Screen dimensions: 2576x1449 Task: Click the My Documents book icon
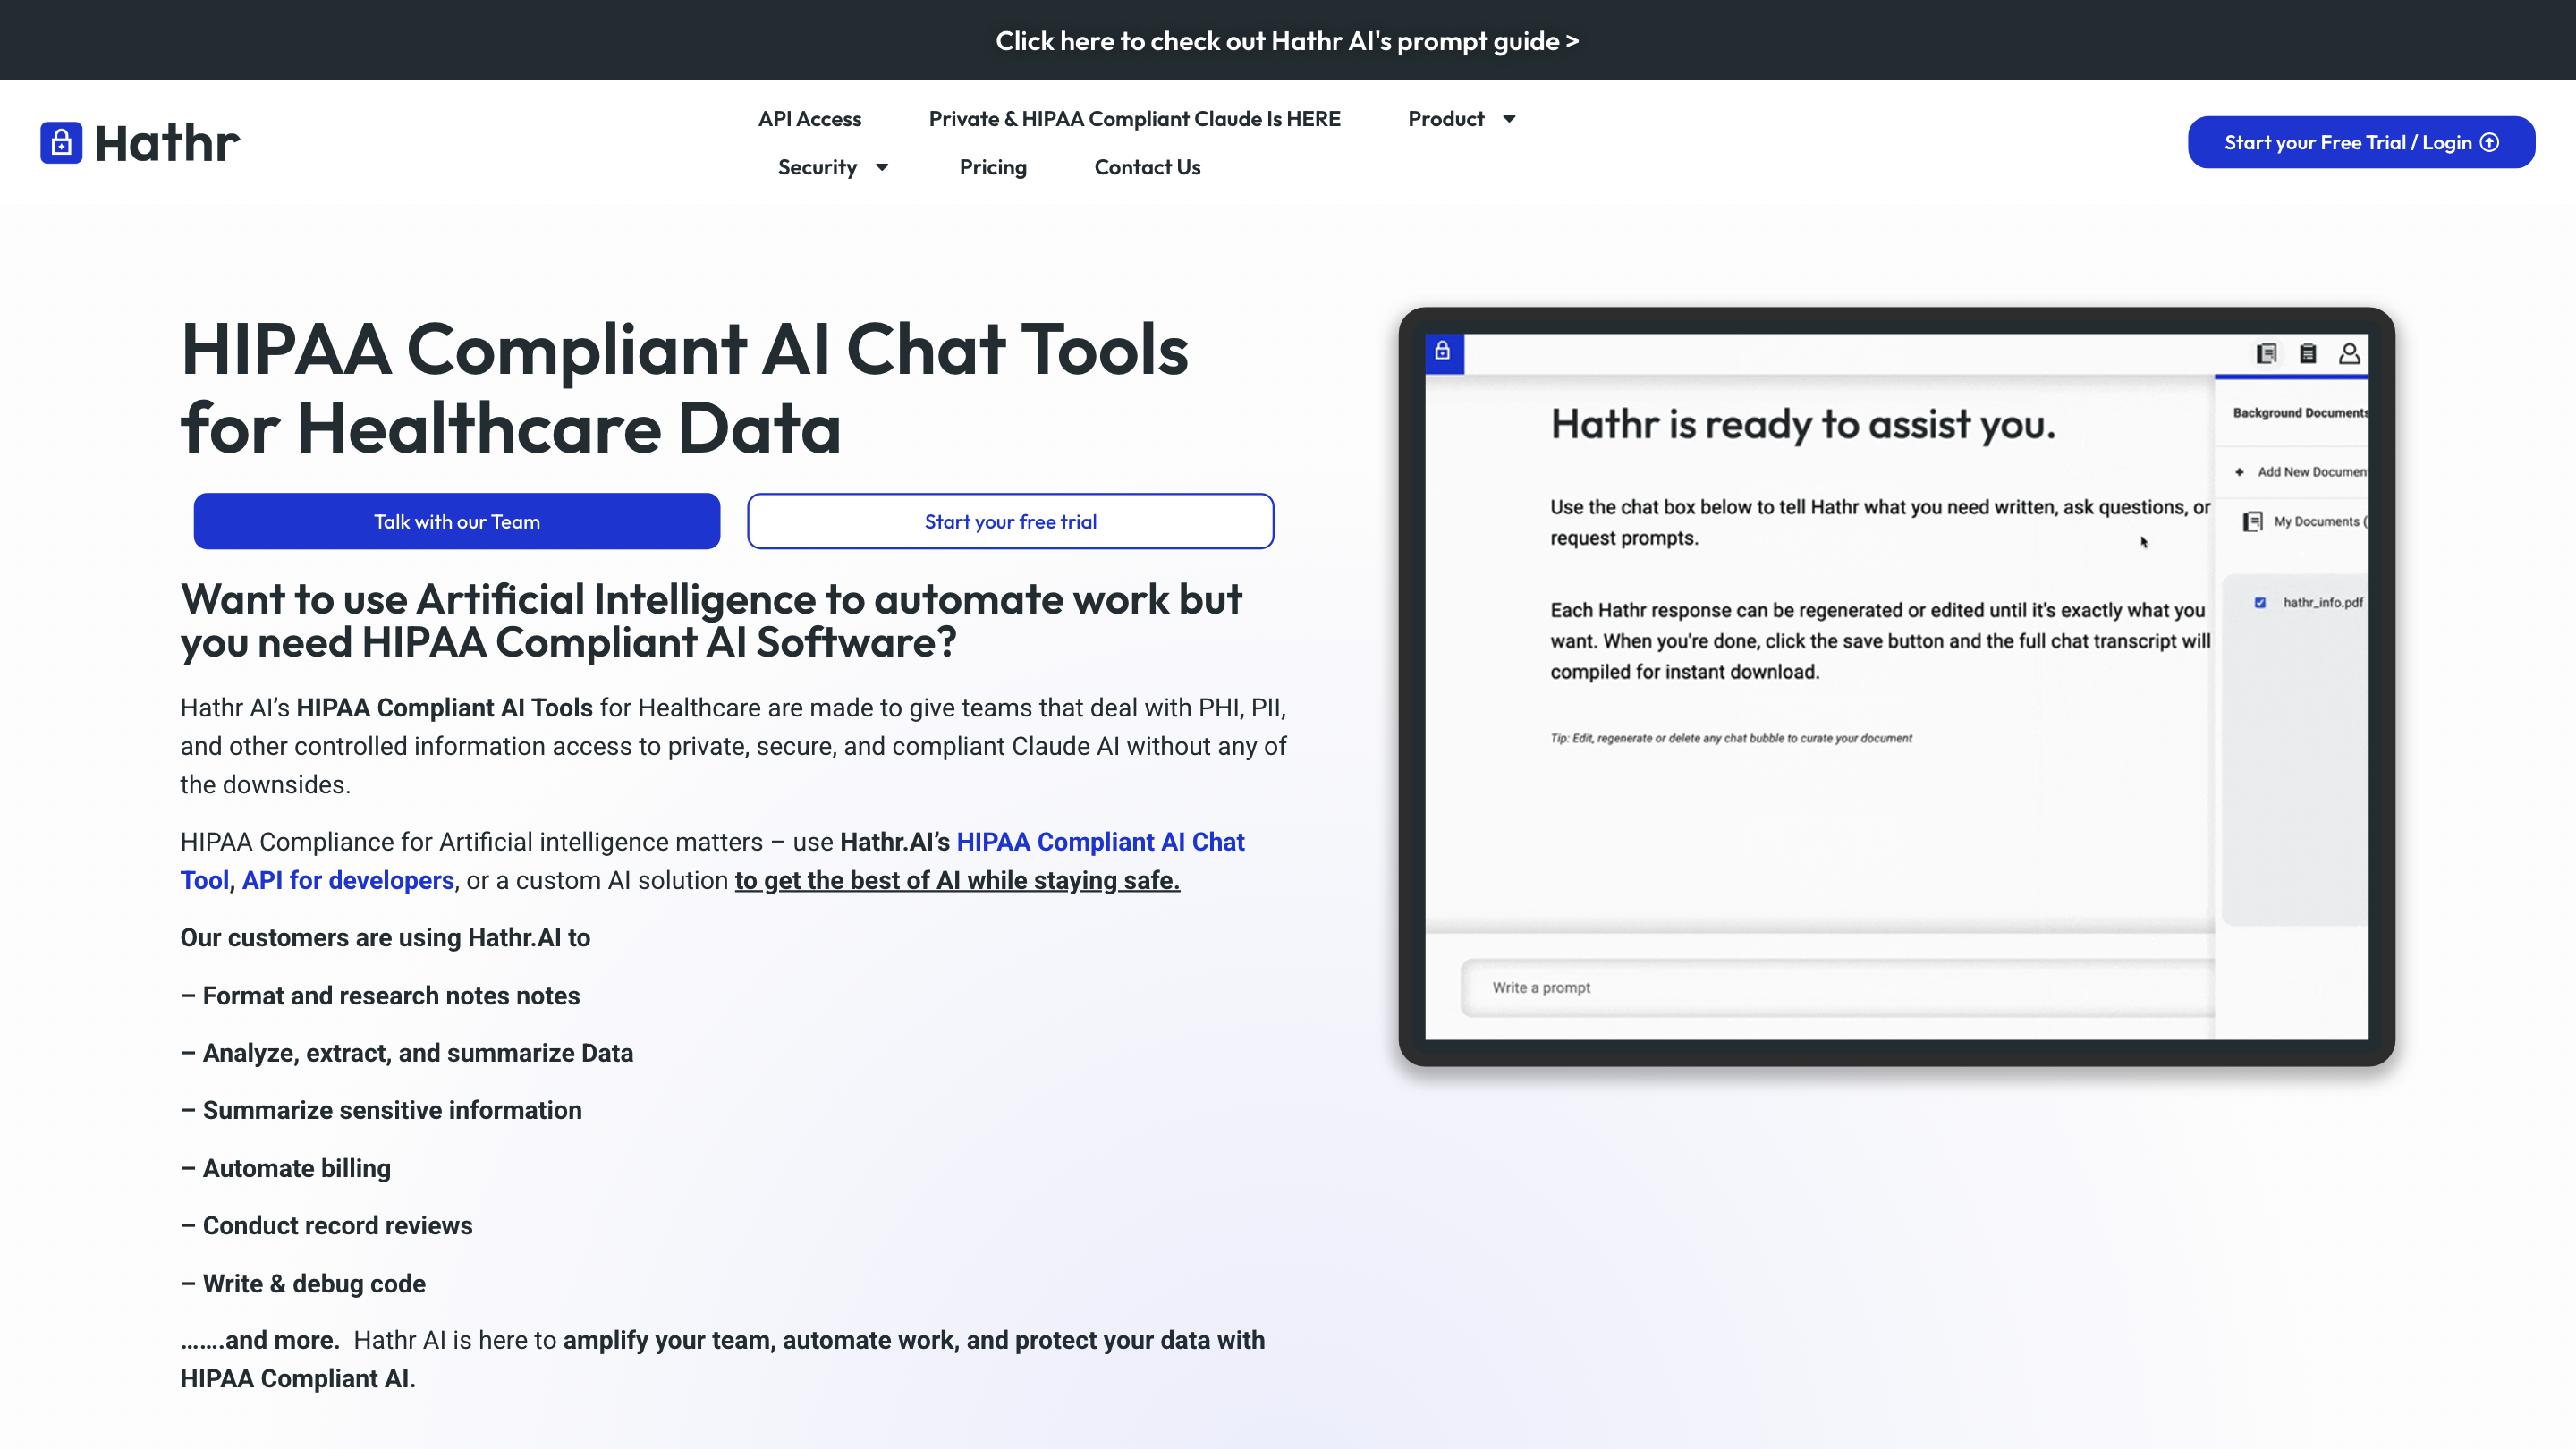[2252, 522]
